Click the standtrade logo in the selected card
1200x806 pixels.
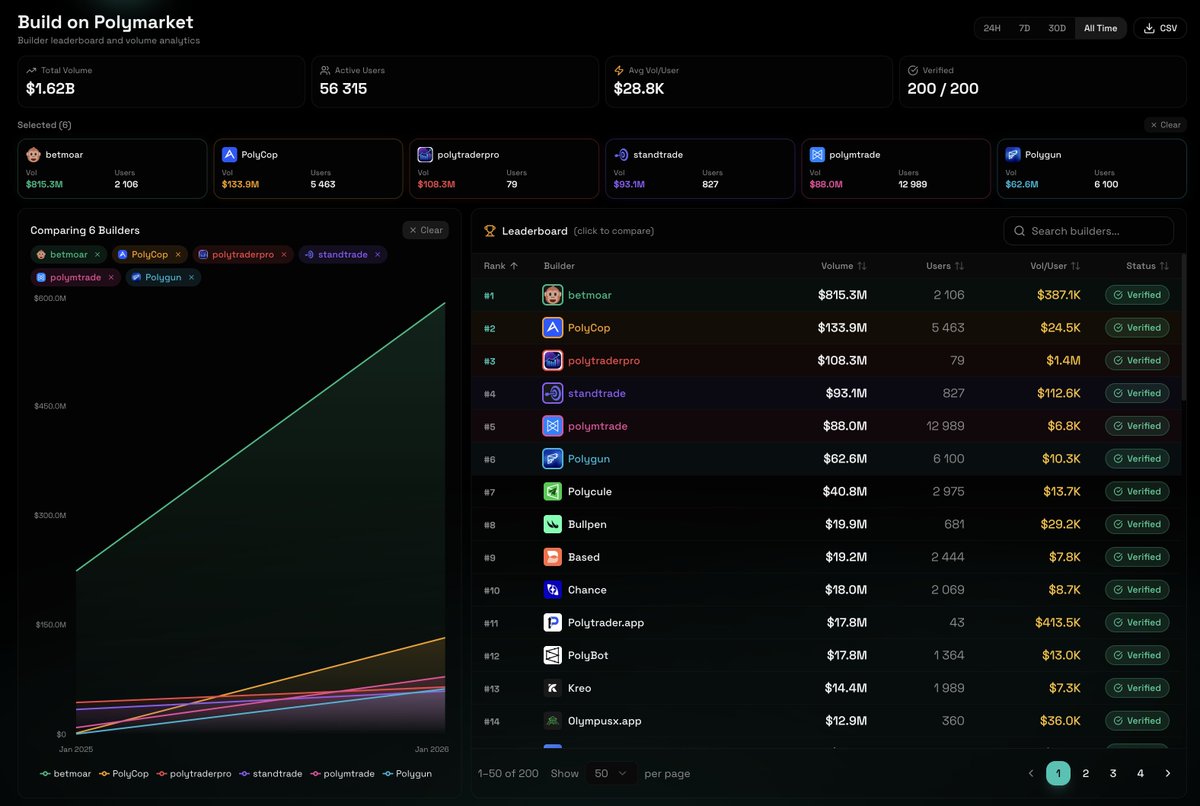click(x=621, y=155)
